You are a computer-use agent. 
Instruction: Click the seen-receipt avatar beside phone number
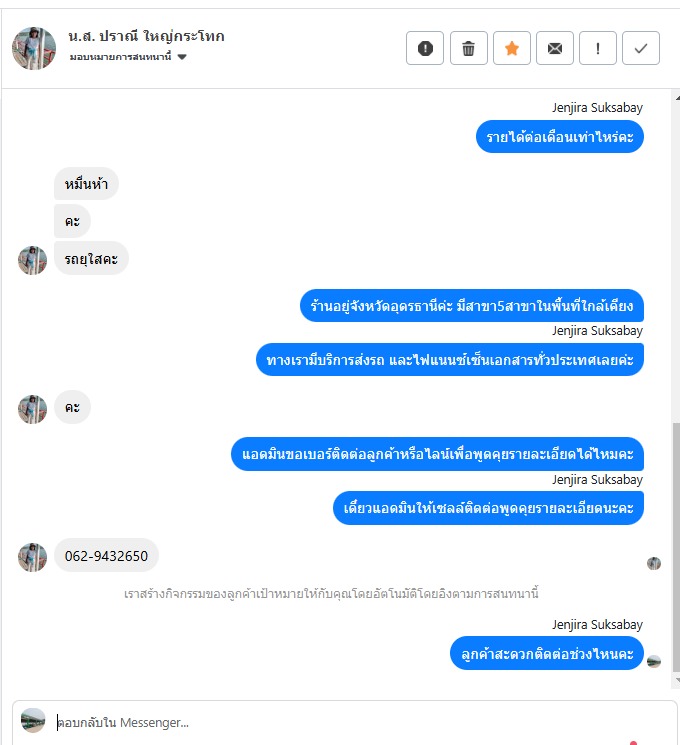point(654,564)
